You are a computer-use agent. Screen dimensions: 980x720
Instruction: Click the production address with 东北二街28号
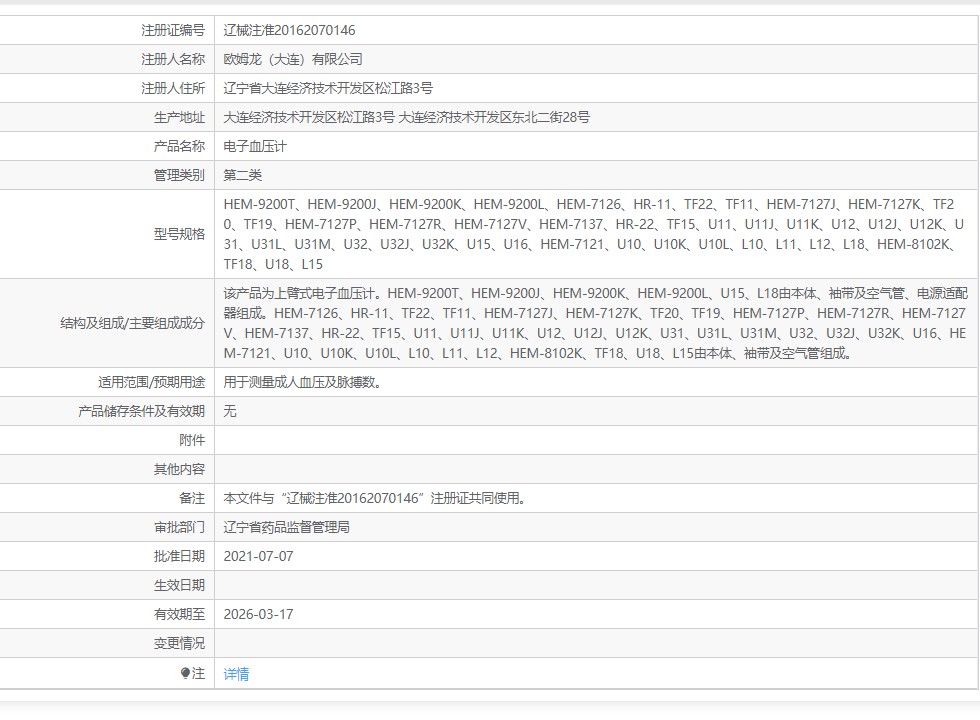coord(406,118)
